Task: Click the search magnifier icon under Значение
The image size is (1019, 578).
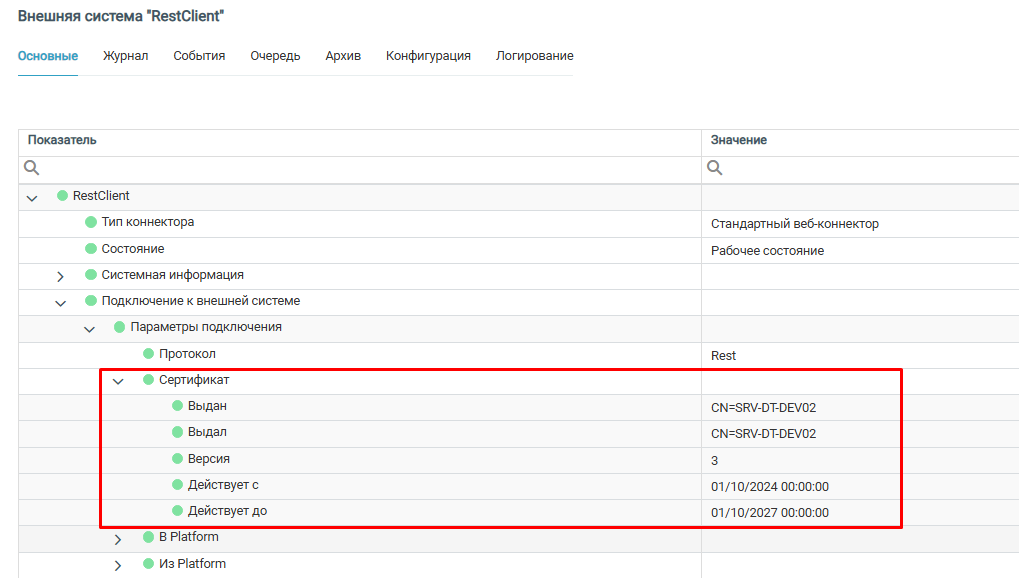Action: pos(715,168)
